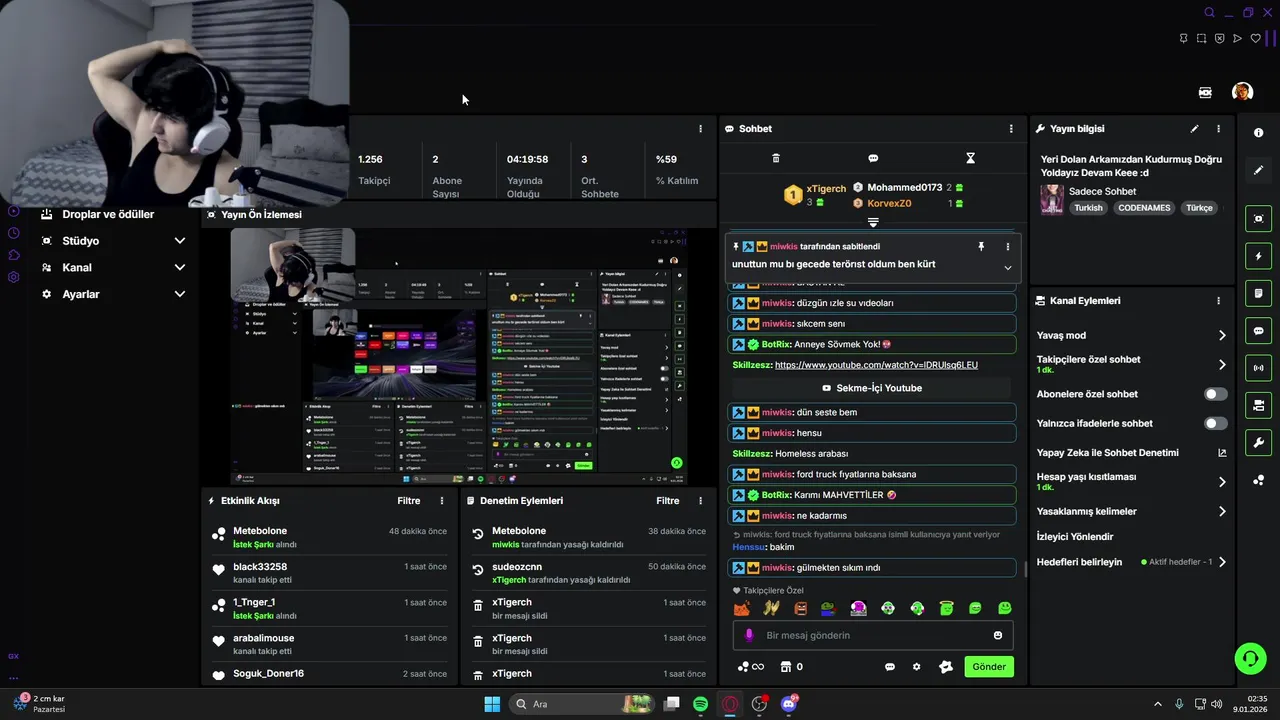Toggle channel actions panel icon in sidebar

point(1258,405)
